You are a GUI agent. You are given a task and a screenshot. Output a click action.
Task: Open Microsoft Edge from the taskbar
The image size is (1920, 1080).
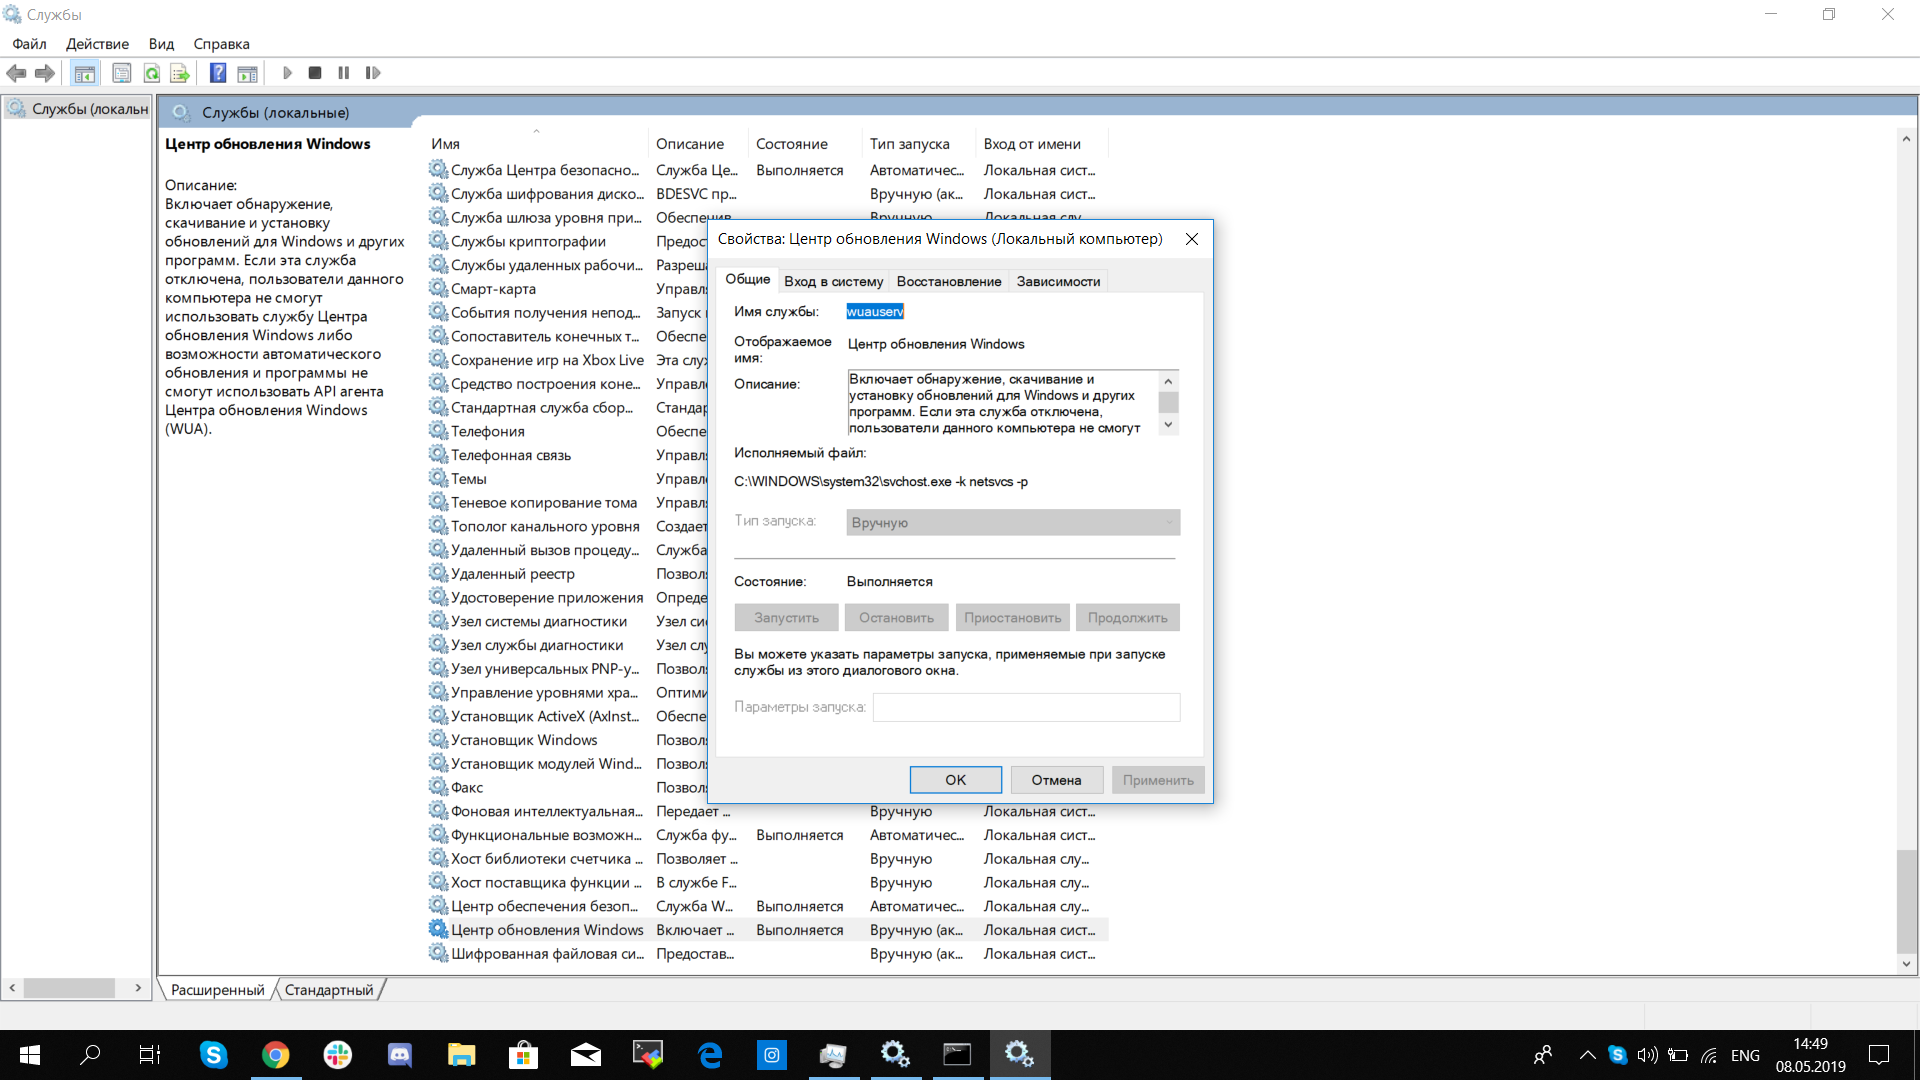pos(710,1055)
